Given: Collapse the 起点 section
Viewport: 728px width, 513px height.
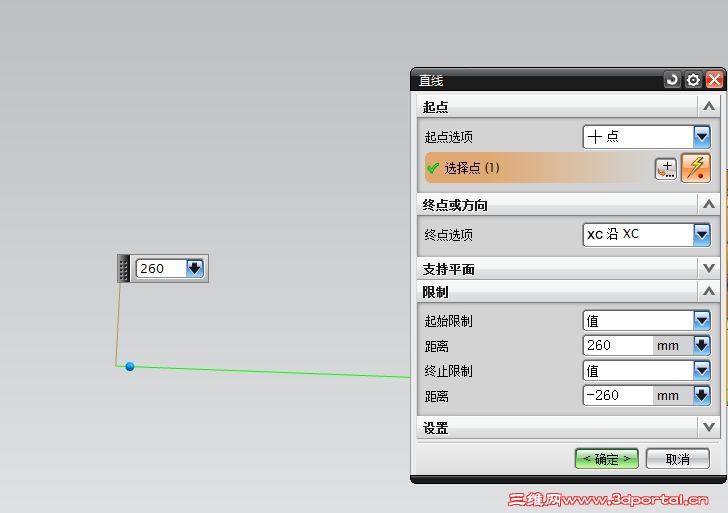Looking at the screenshot, I should pos(708,106).
